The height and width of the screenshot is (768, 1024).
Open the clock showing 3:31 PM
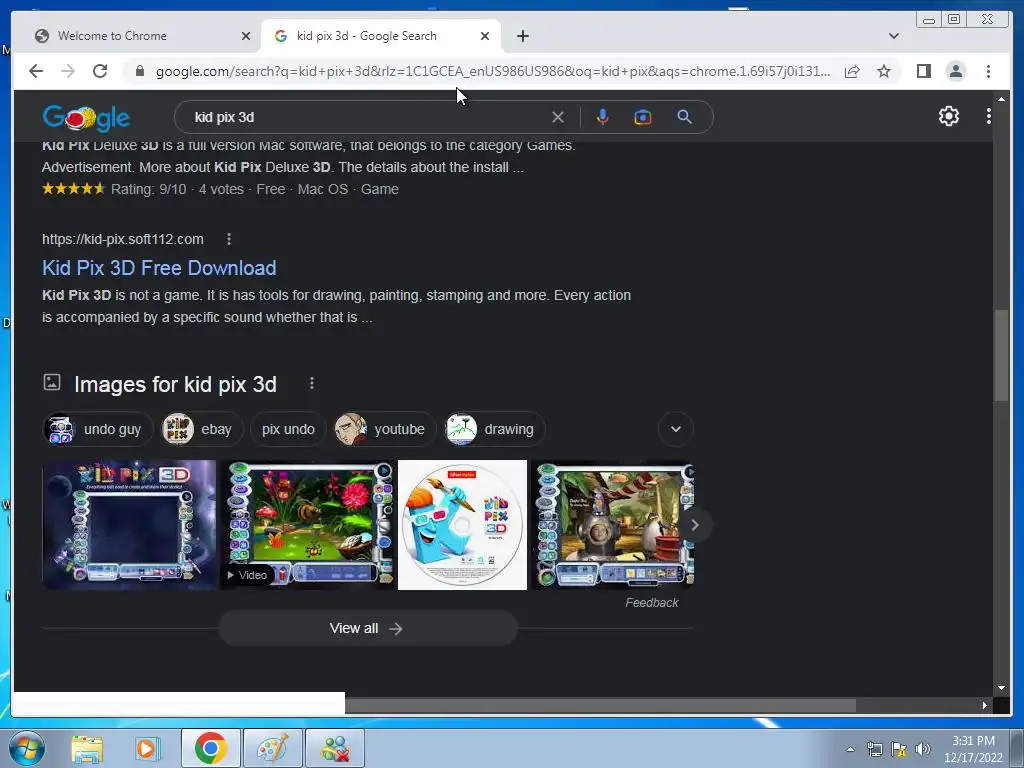(973, 749)
